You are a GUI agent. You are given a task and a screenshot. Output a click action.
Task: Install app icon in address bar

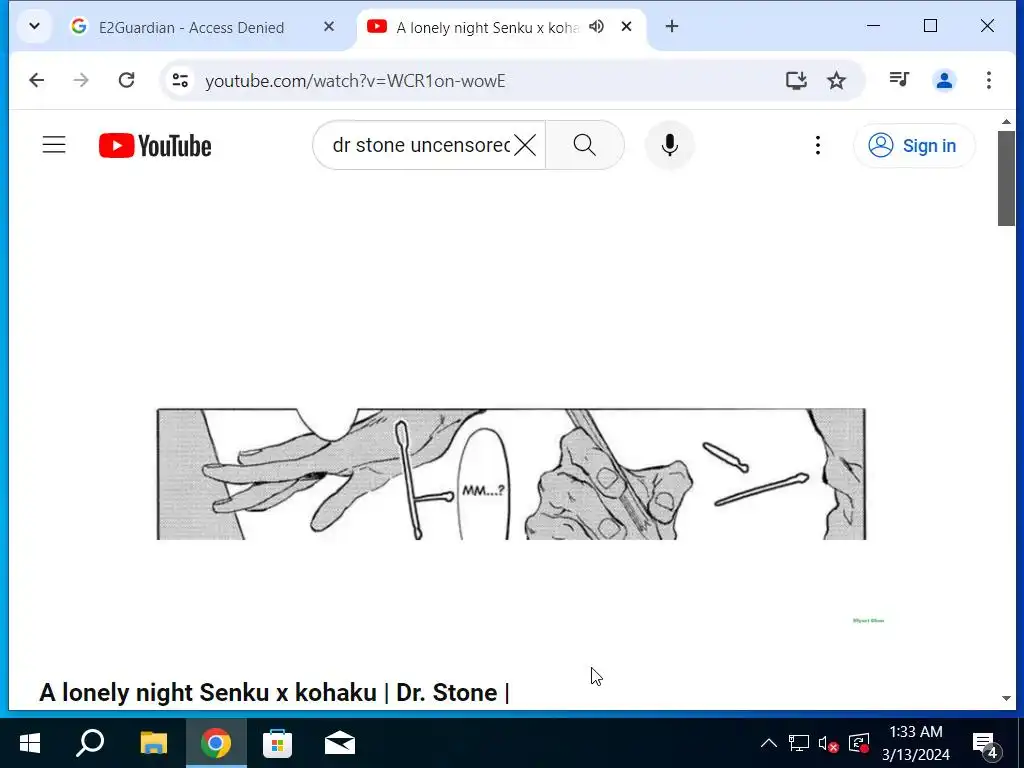796,80
